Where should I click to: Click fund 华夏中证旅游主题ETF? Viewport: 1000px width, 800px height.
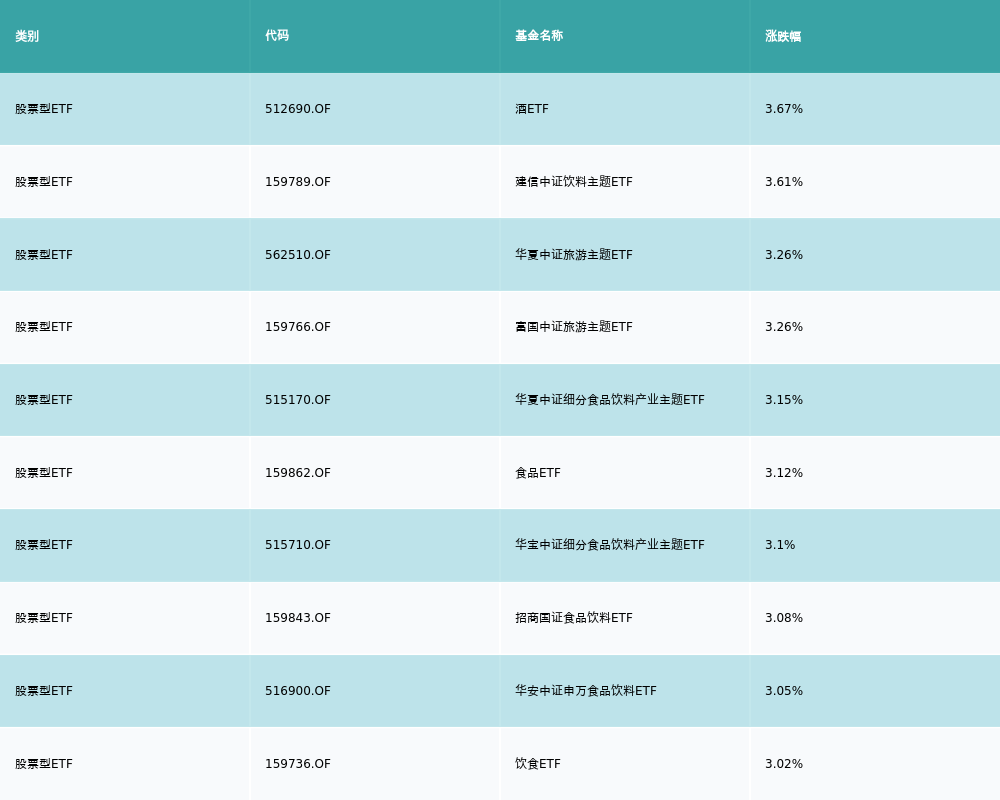tap(574, 255)
